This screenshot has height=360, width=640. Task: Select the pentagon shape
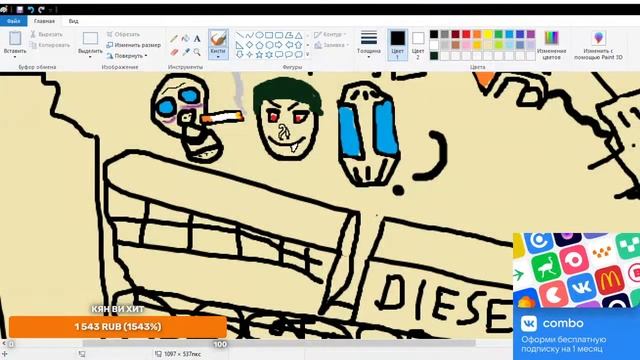click(260, 45)
